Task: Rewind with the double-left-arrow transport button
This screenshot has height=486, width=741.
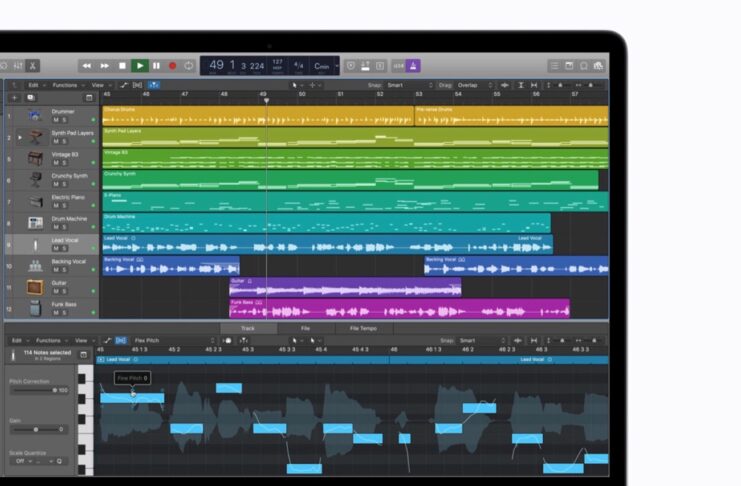Action: point(87,66)
